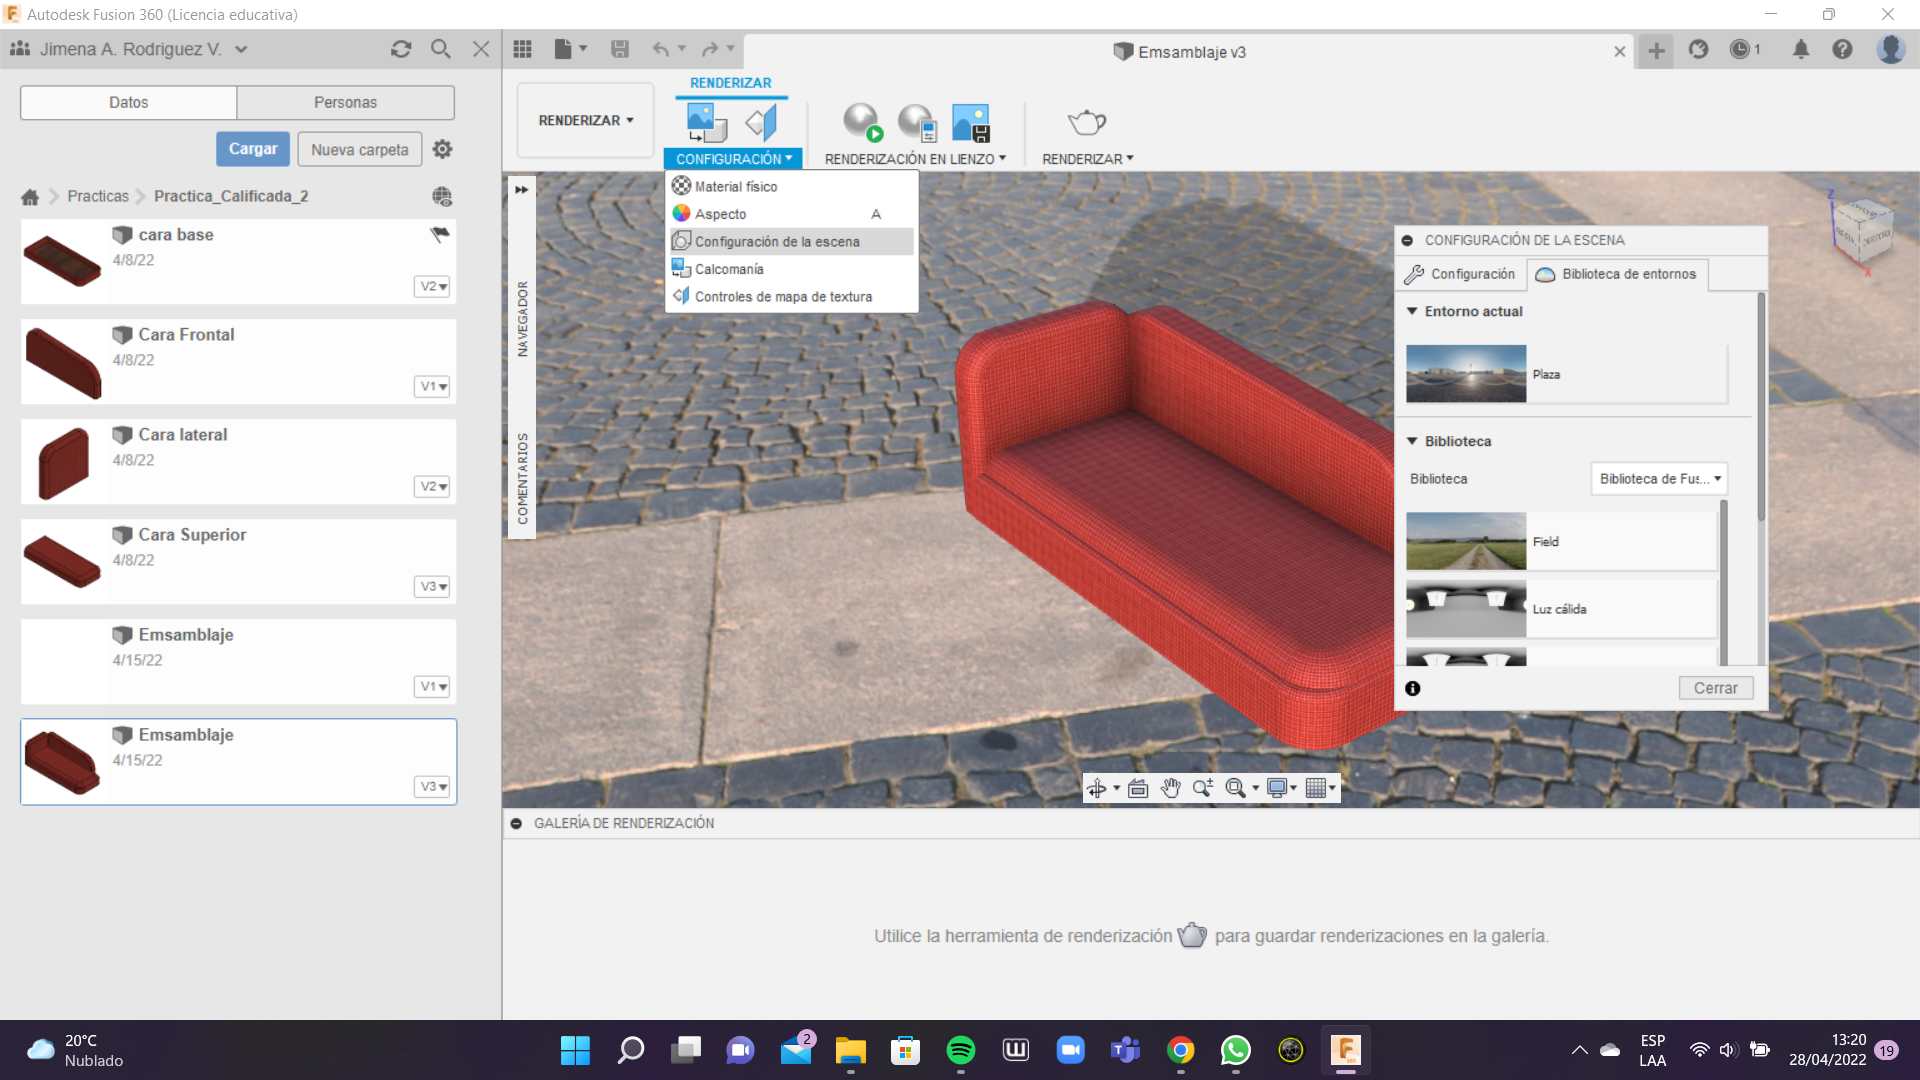Viewport: 1920px width, 1080px height.
Task: Collapse the Configuración de la Escena dialog
Action: click(1407, 241)
